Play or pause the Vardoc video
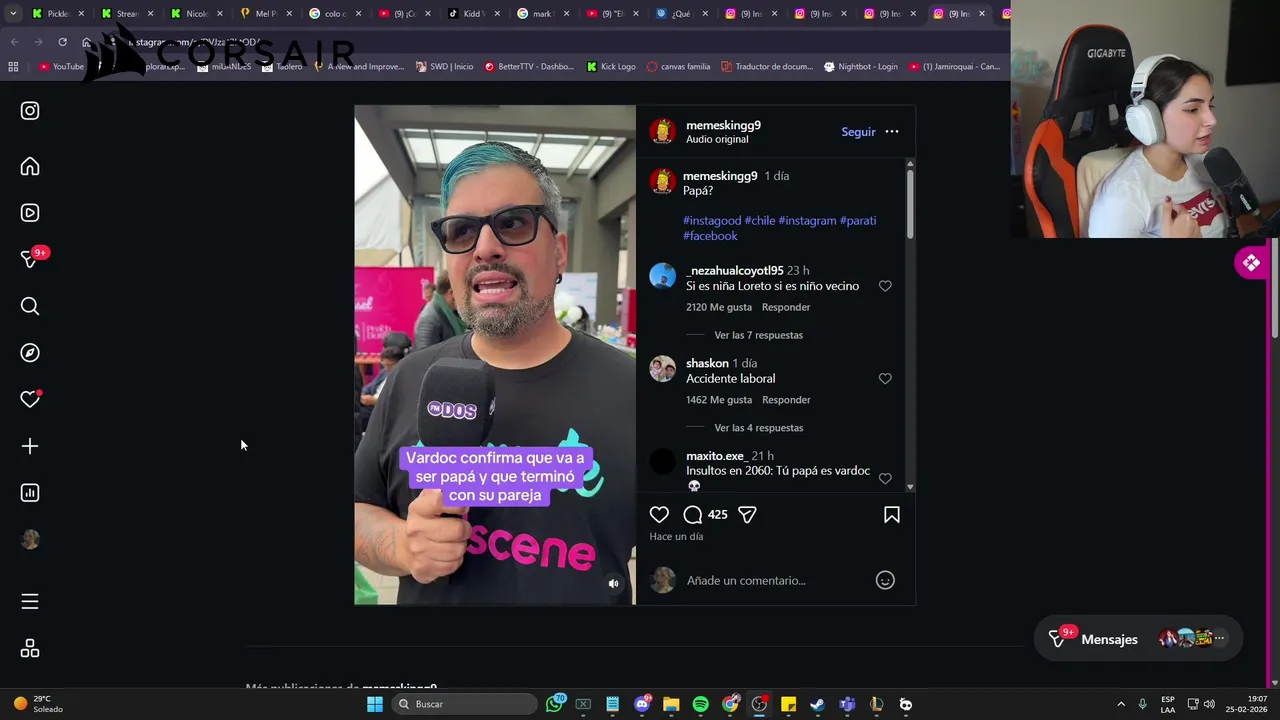The image size is (1280, 720). tap(495, 355)
